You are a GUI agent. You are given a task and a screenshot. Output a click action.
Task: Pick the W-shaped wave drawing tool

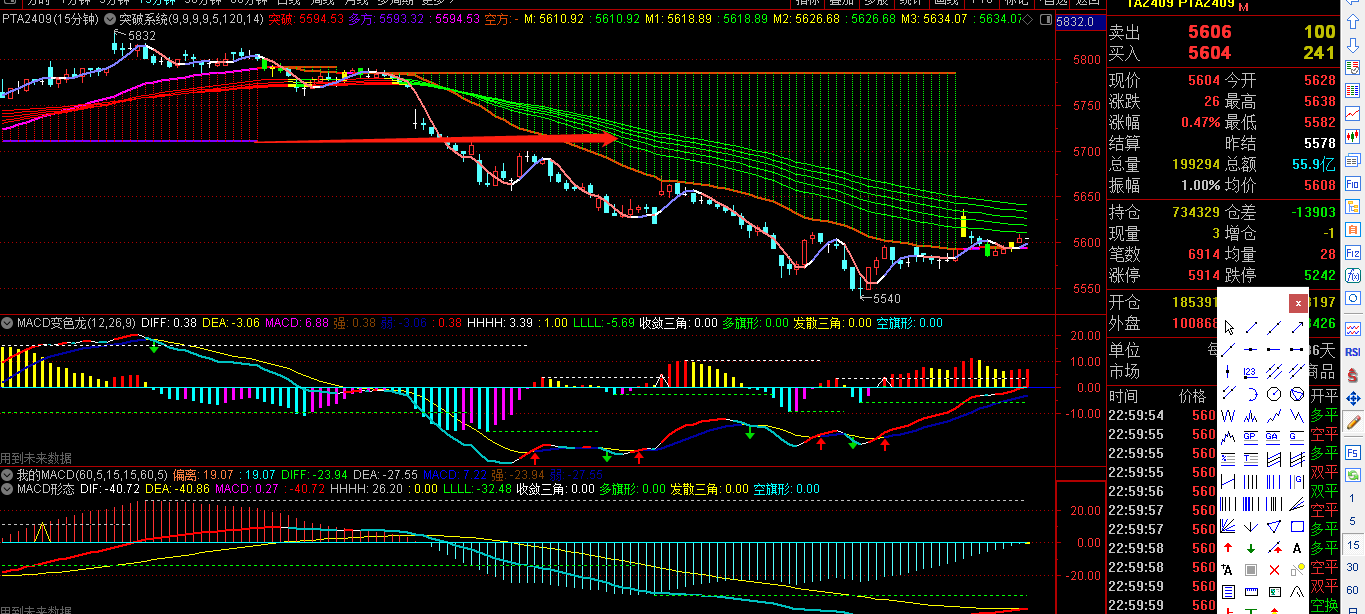click(1228, 416)
